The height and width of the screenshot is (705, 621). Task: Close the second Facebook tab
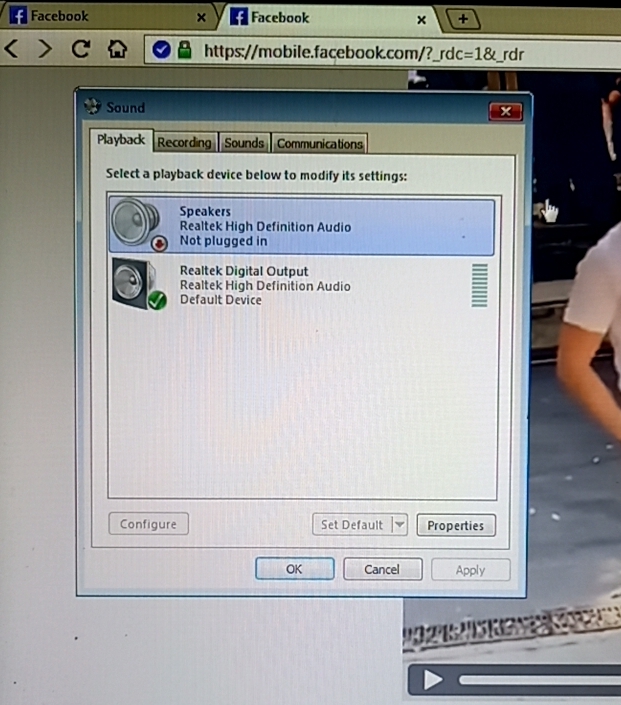421,20
